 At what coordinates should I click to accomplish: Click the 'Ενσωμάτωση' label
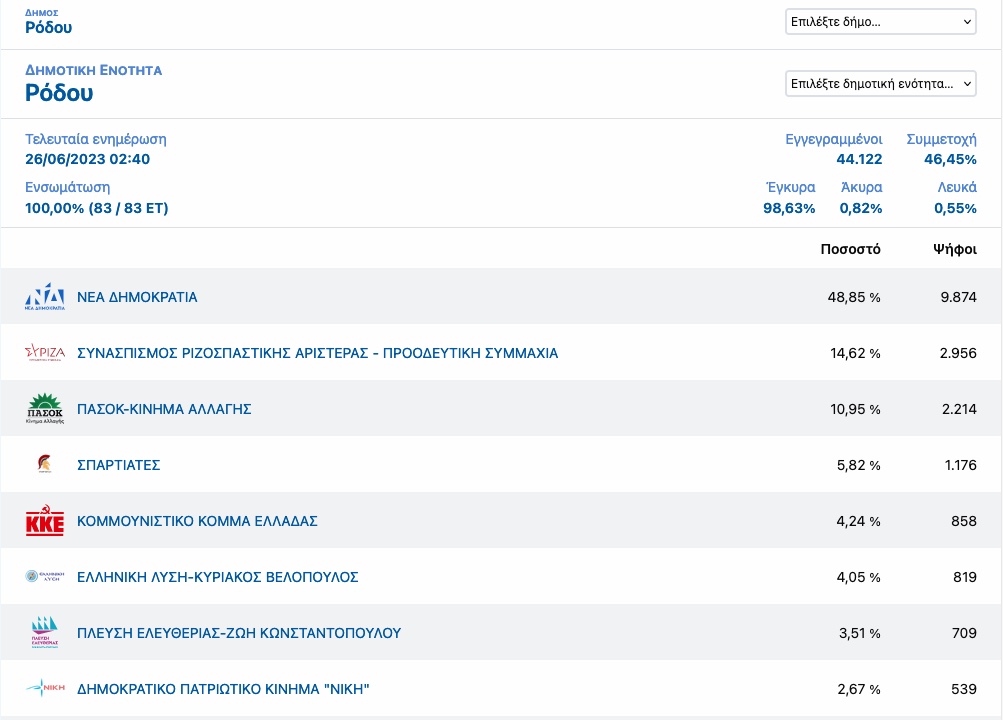pos(67,187)
